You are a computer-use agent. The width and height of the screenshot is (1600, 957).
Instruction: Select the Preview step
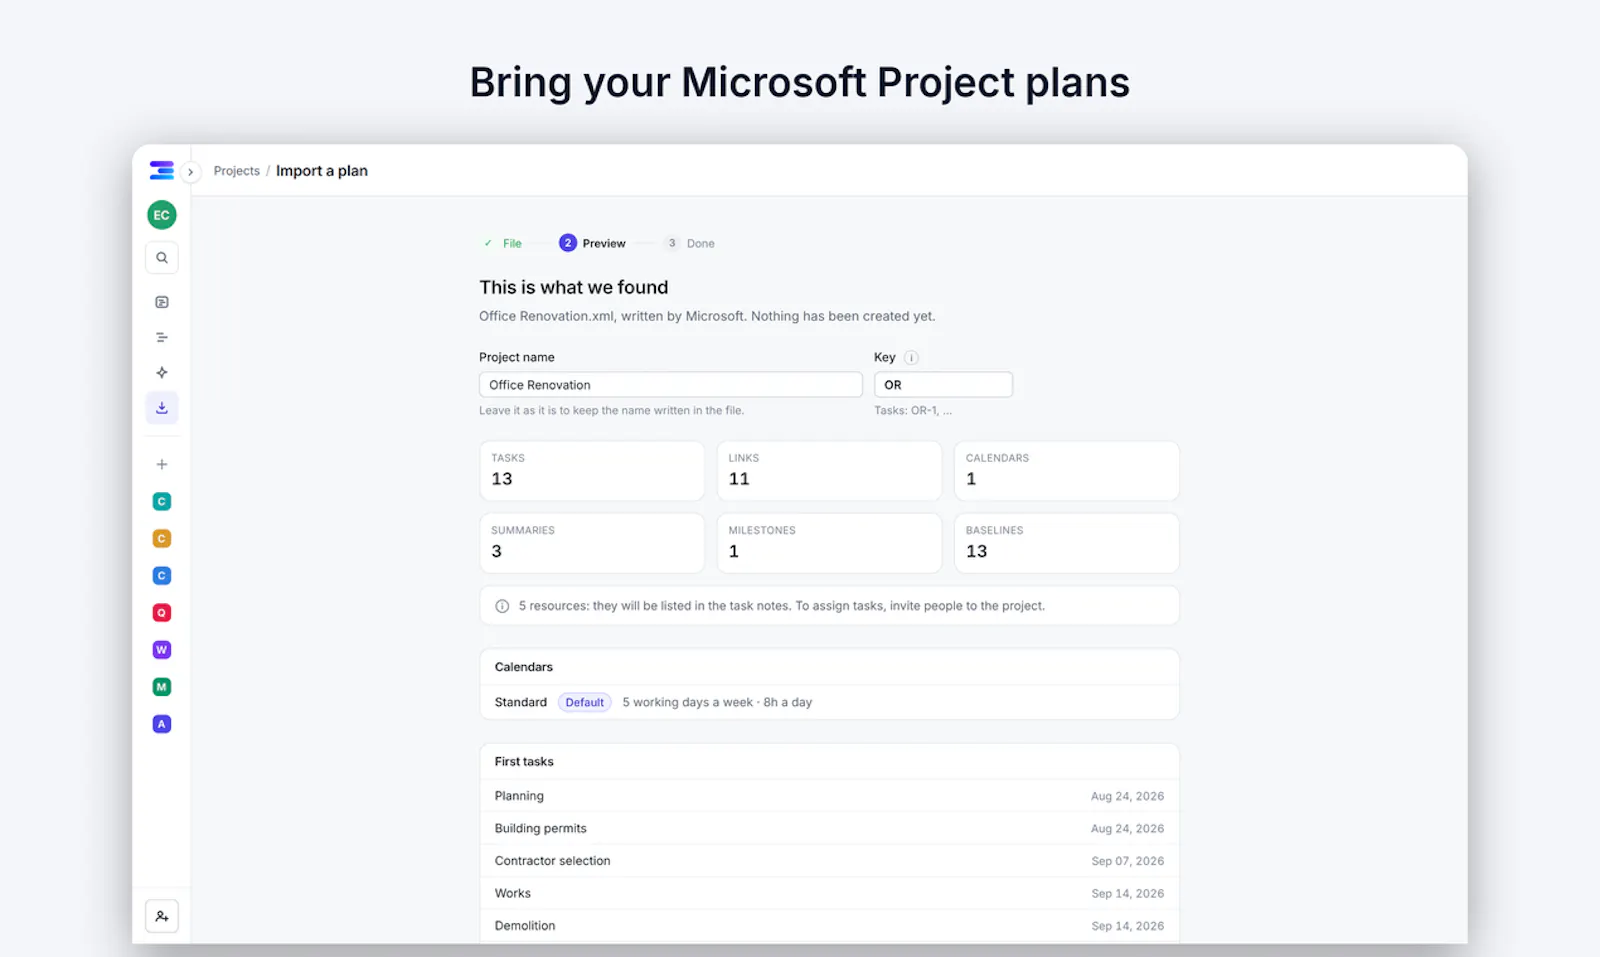point(592,243)
